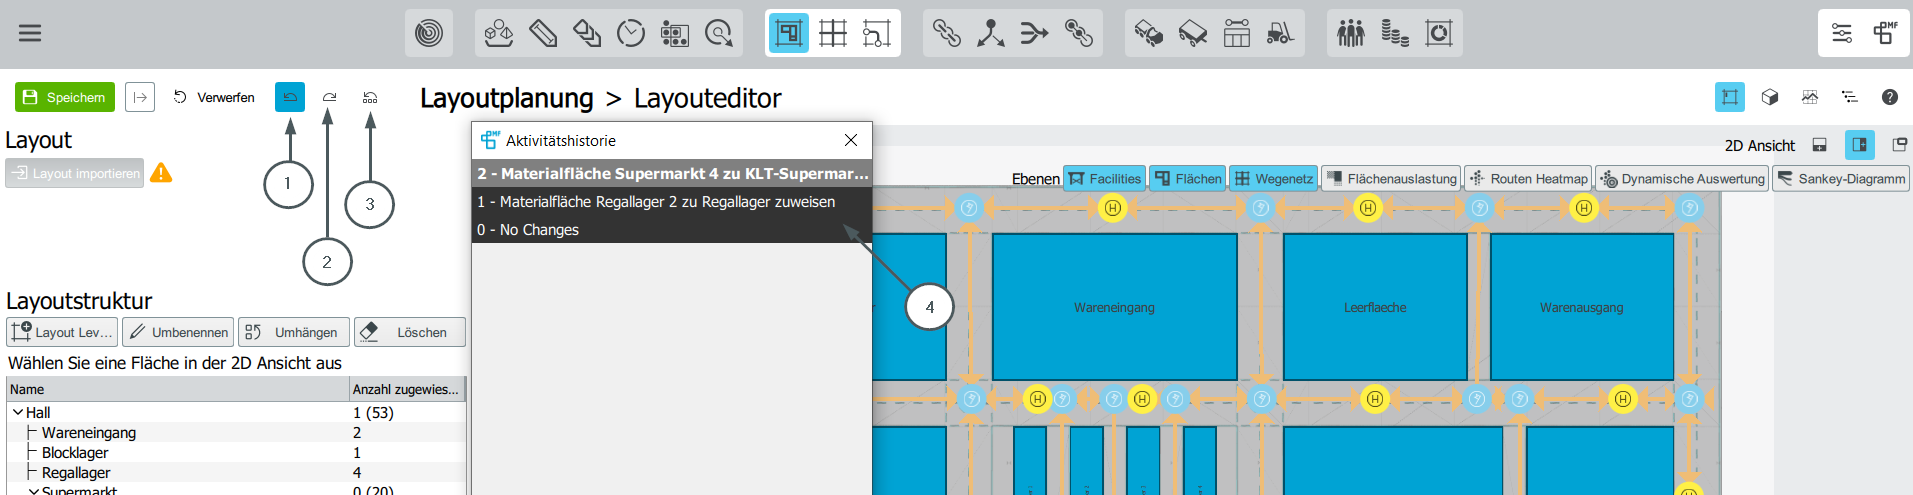The width and height of the screenshot is (1913, 495).
Task: Collapse the Hall tree node
Action: [18, 412]
